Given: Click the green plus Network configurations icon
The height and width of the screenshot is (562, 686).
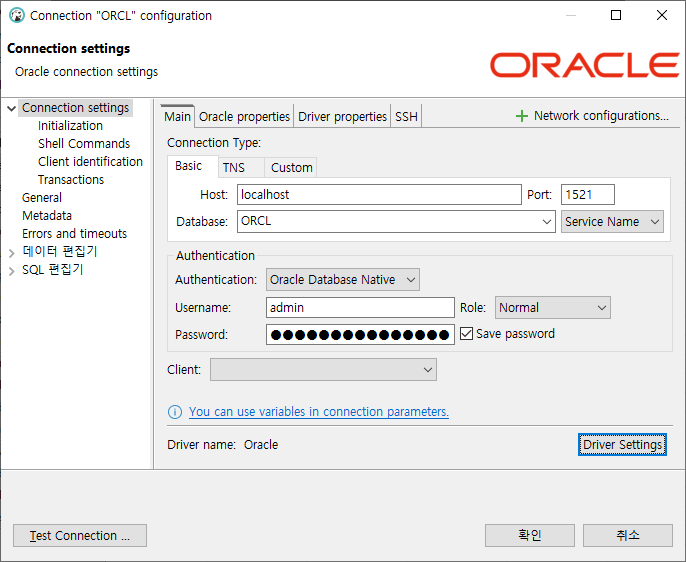Looking at the screenshot, I should pyautogui.click(x=522, y=116).
